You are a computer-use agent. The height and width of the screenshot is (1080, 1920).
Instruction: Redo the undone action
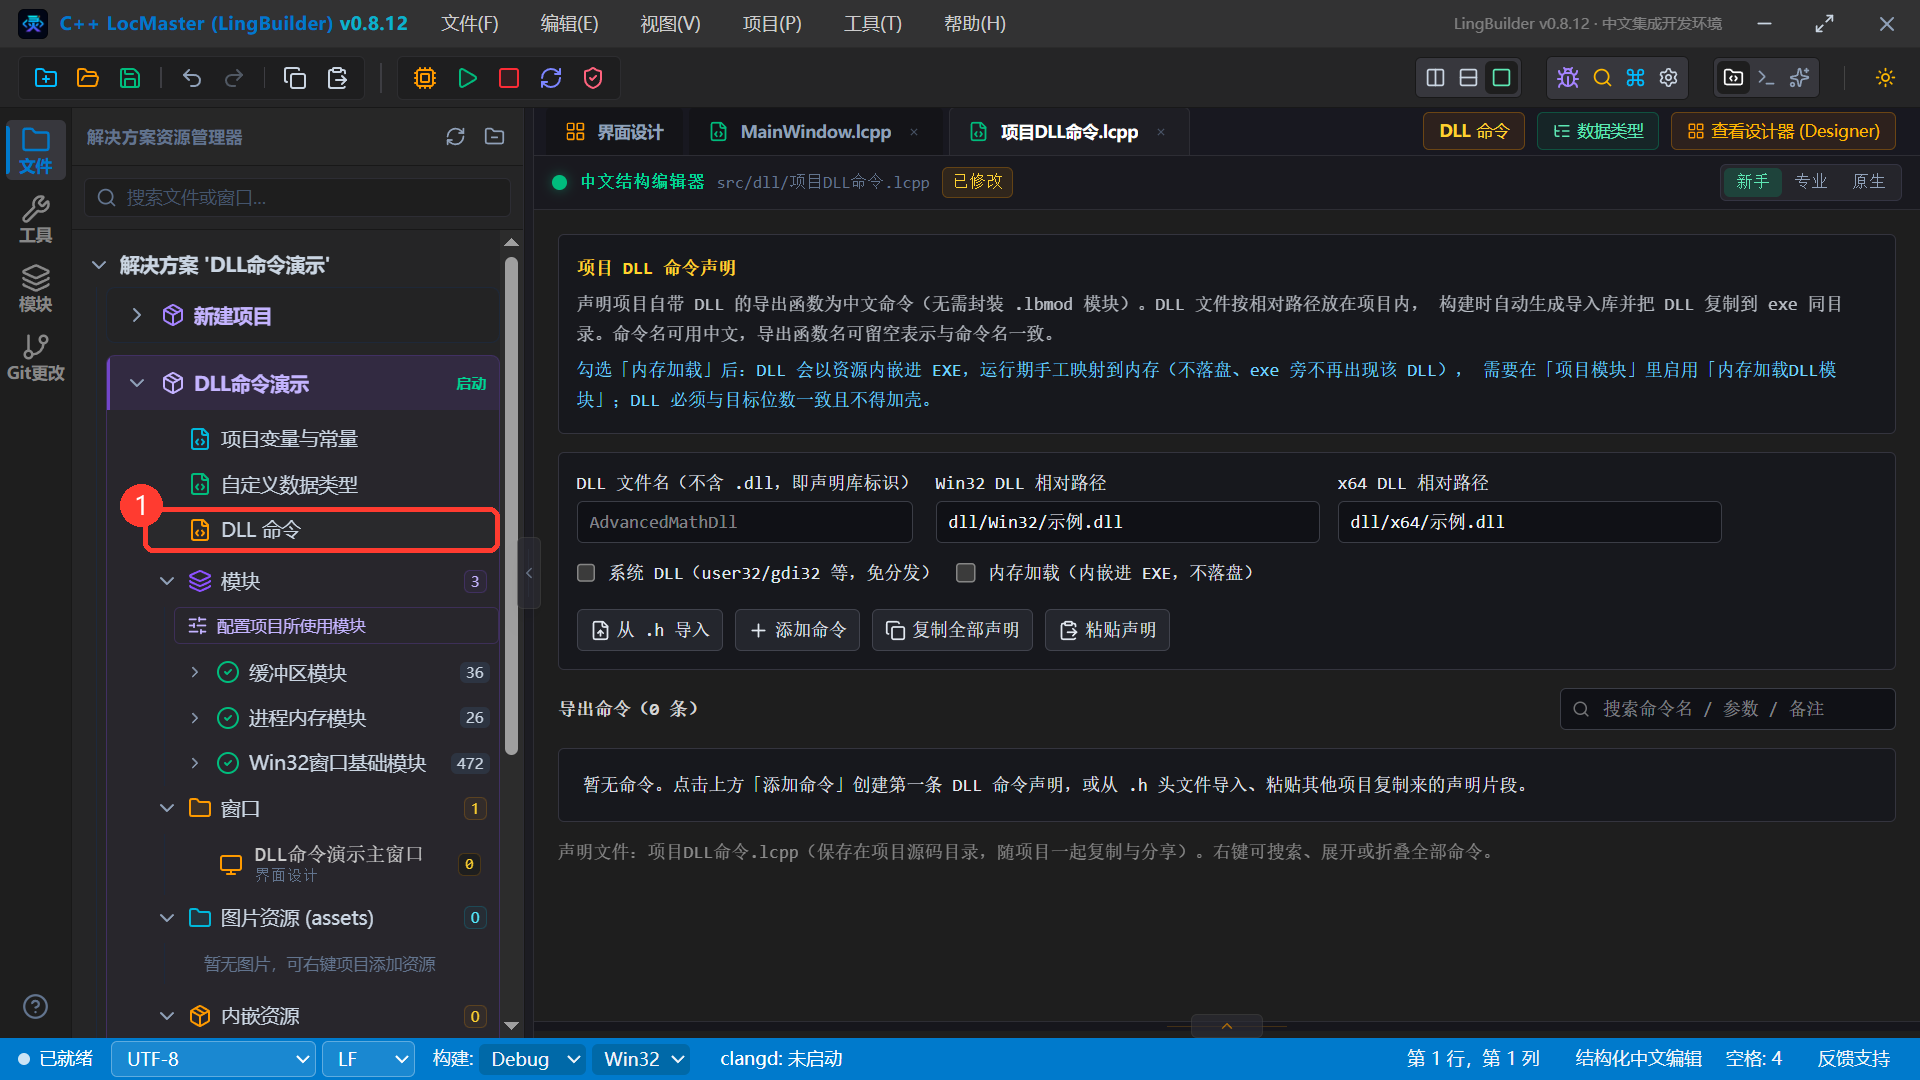(234, 78)
